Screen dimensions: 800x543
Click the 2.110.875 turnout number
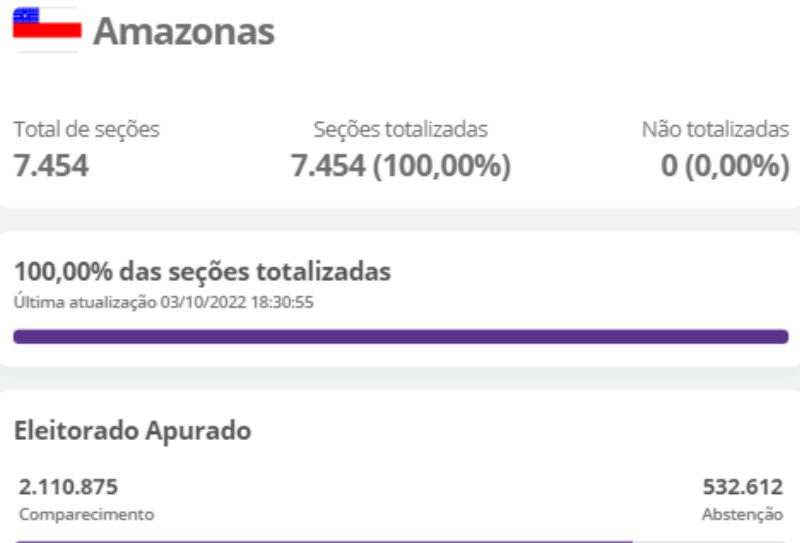pyautogui.click(x=68, y=487)
